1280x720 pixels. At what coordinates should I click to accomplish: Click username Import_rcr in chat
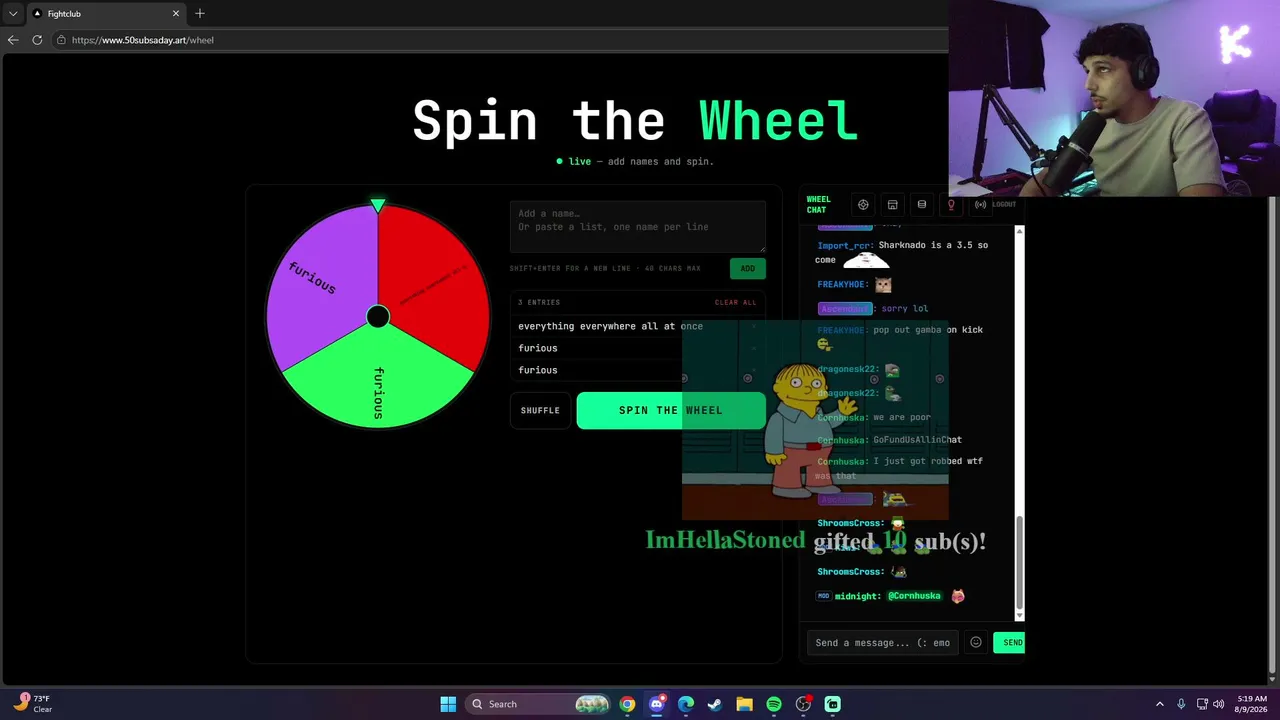(846, 245)
